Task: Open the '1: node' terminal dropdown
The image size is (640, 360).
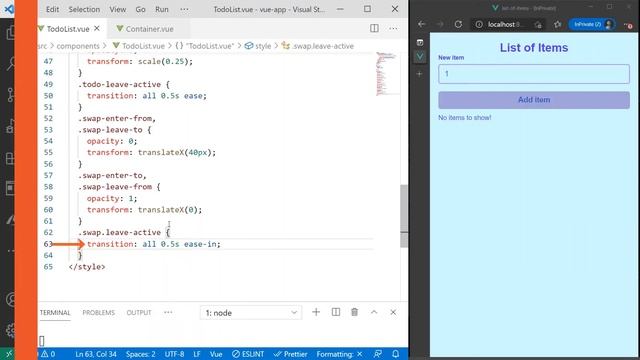Action: coord(251,313)
